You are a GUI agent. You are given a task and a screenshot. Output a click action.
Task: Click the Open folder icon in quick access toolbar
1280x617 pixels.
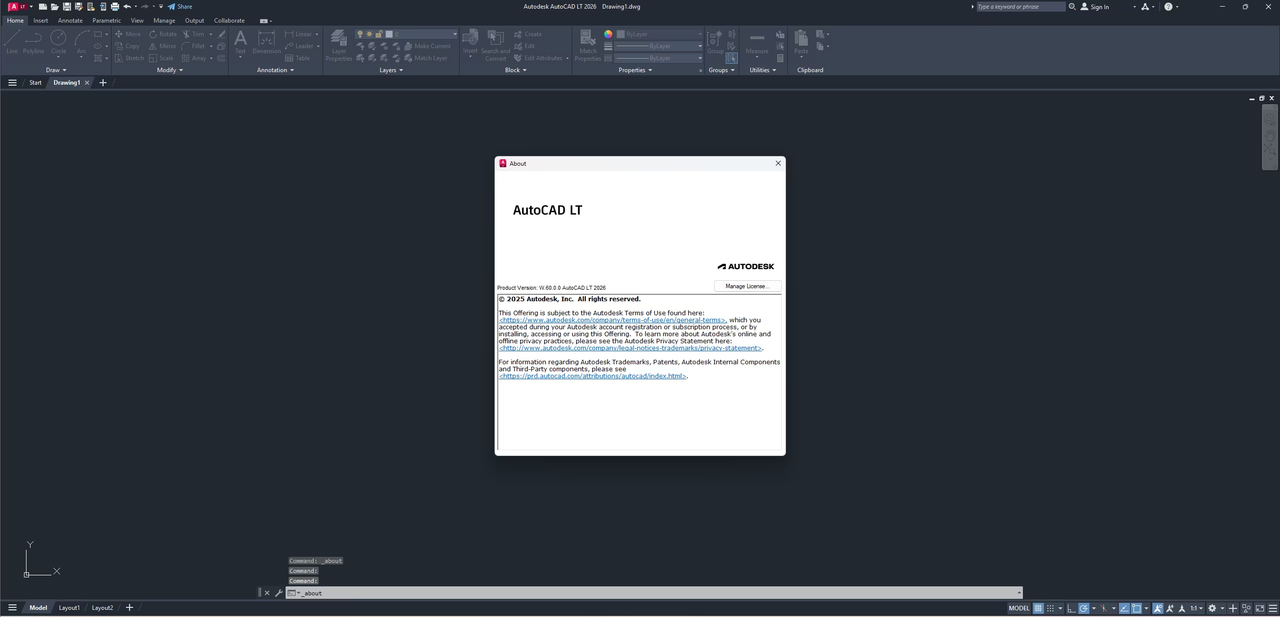(x=55, y=6)
